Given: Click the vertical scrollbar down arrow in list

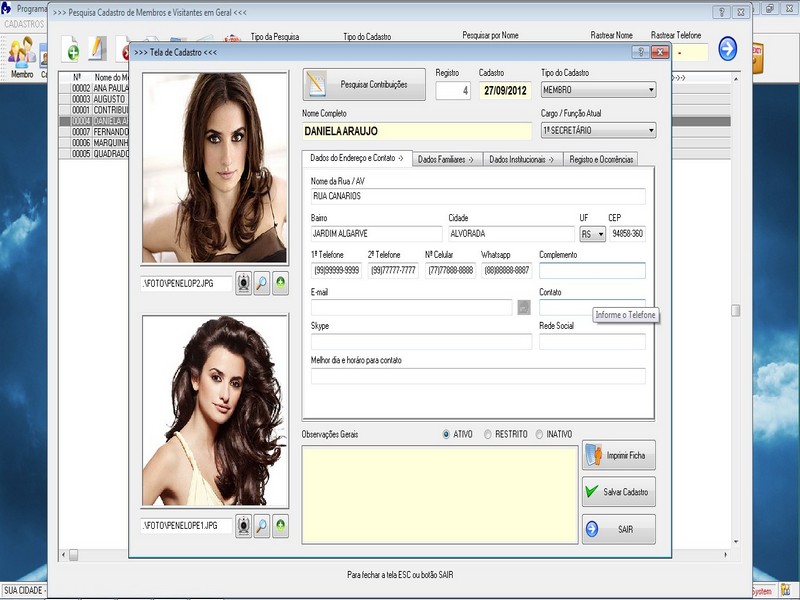Looking at the screenshot, I should (x=736, y=542).
